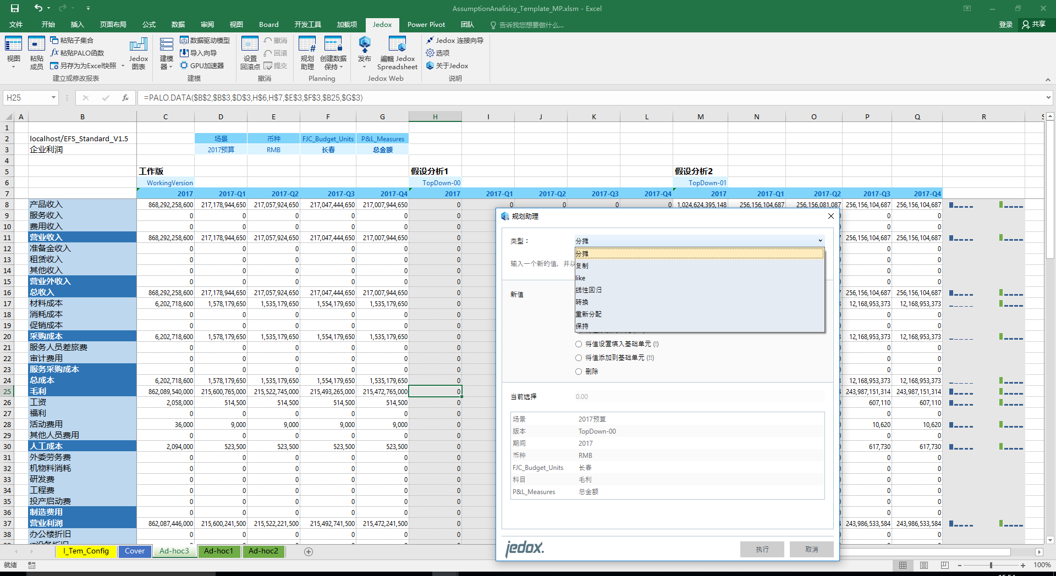Switch to the Power Pivot ribbon tab

(x=426, y=24)
